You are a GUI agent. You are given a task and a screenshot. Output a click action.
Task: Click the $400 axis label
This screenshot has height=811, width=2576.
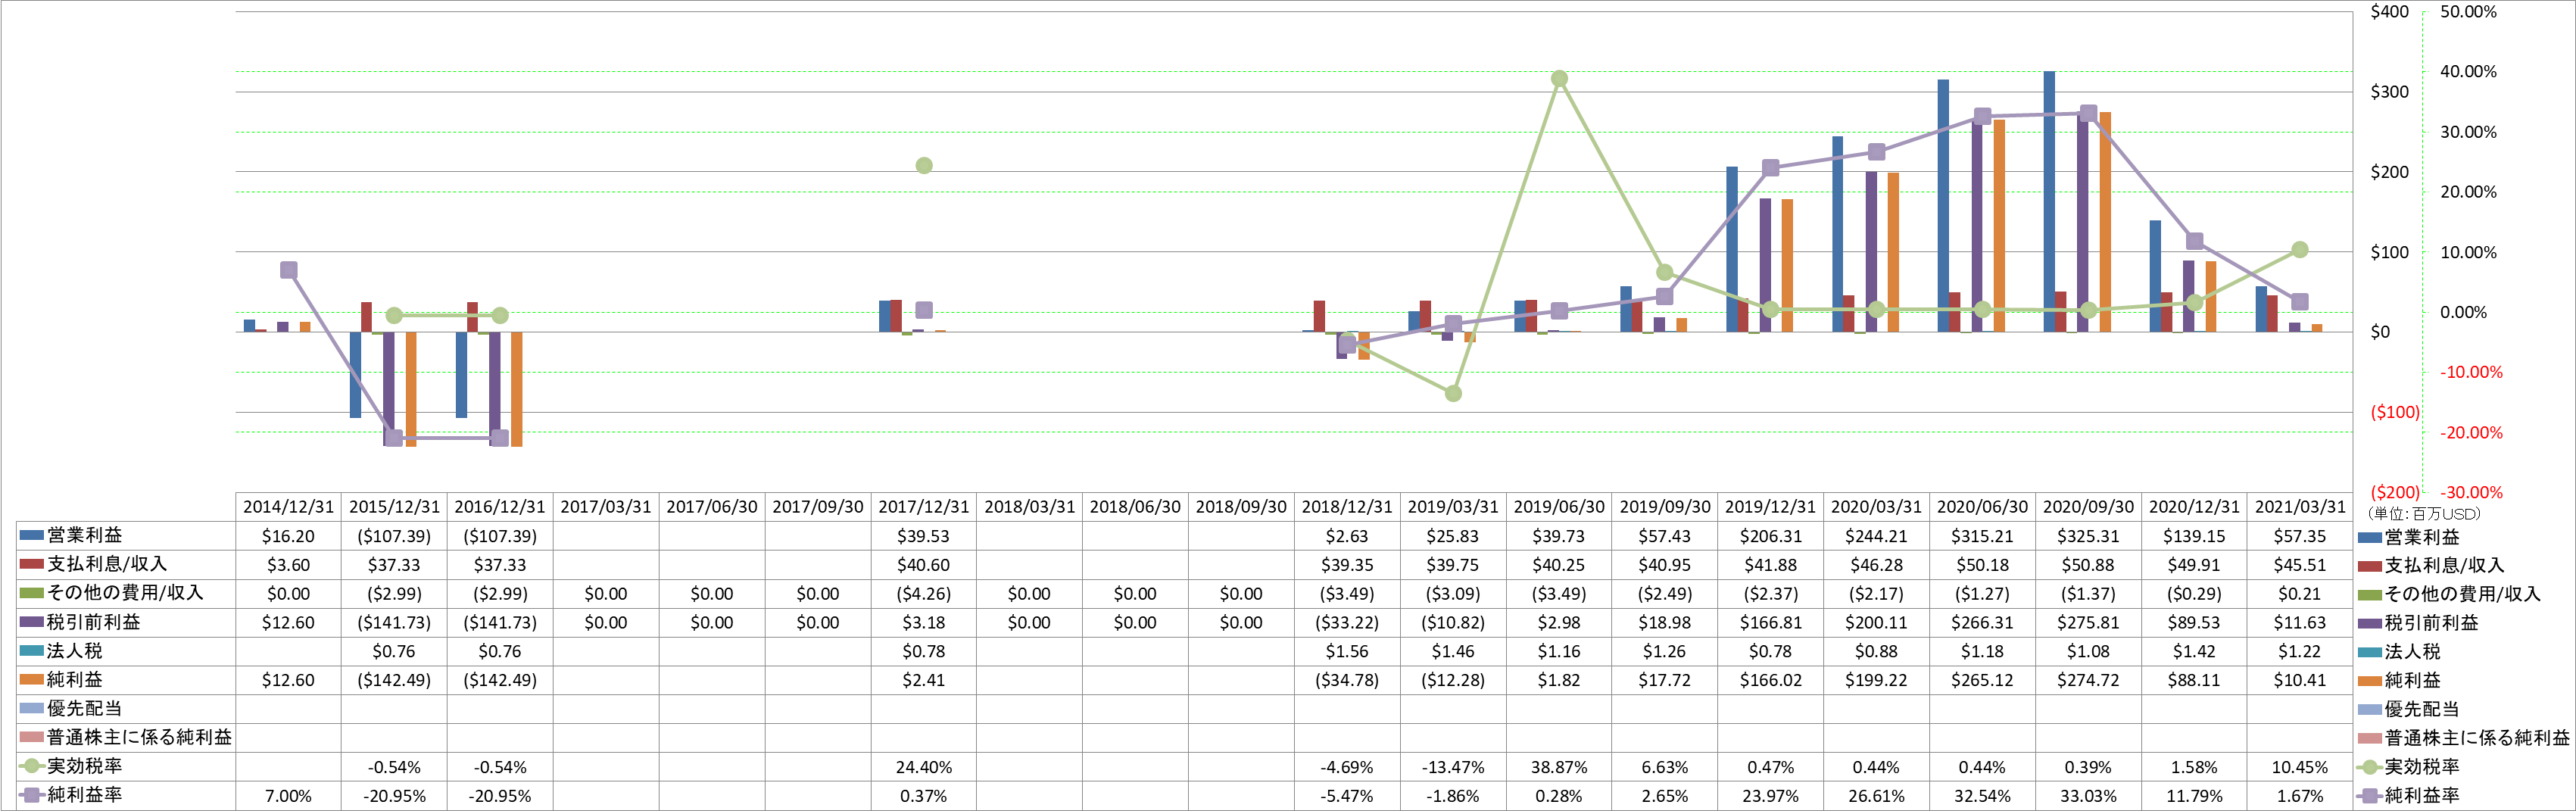[x=2389, y=12]
